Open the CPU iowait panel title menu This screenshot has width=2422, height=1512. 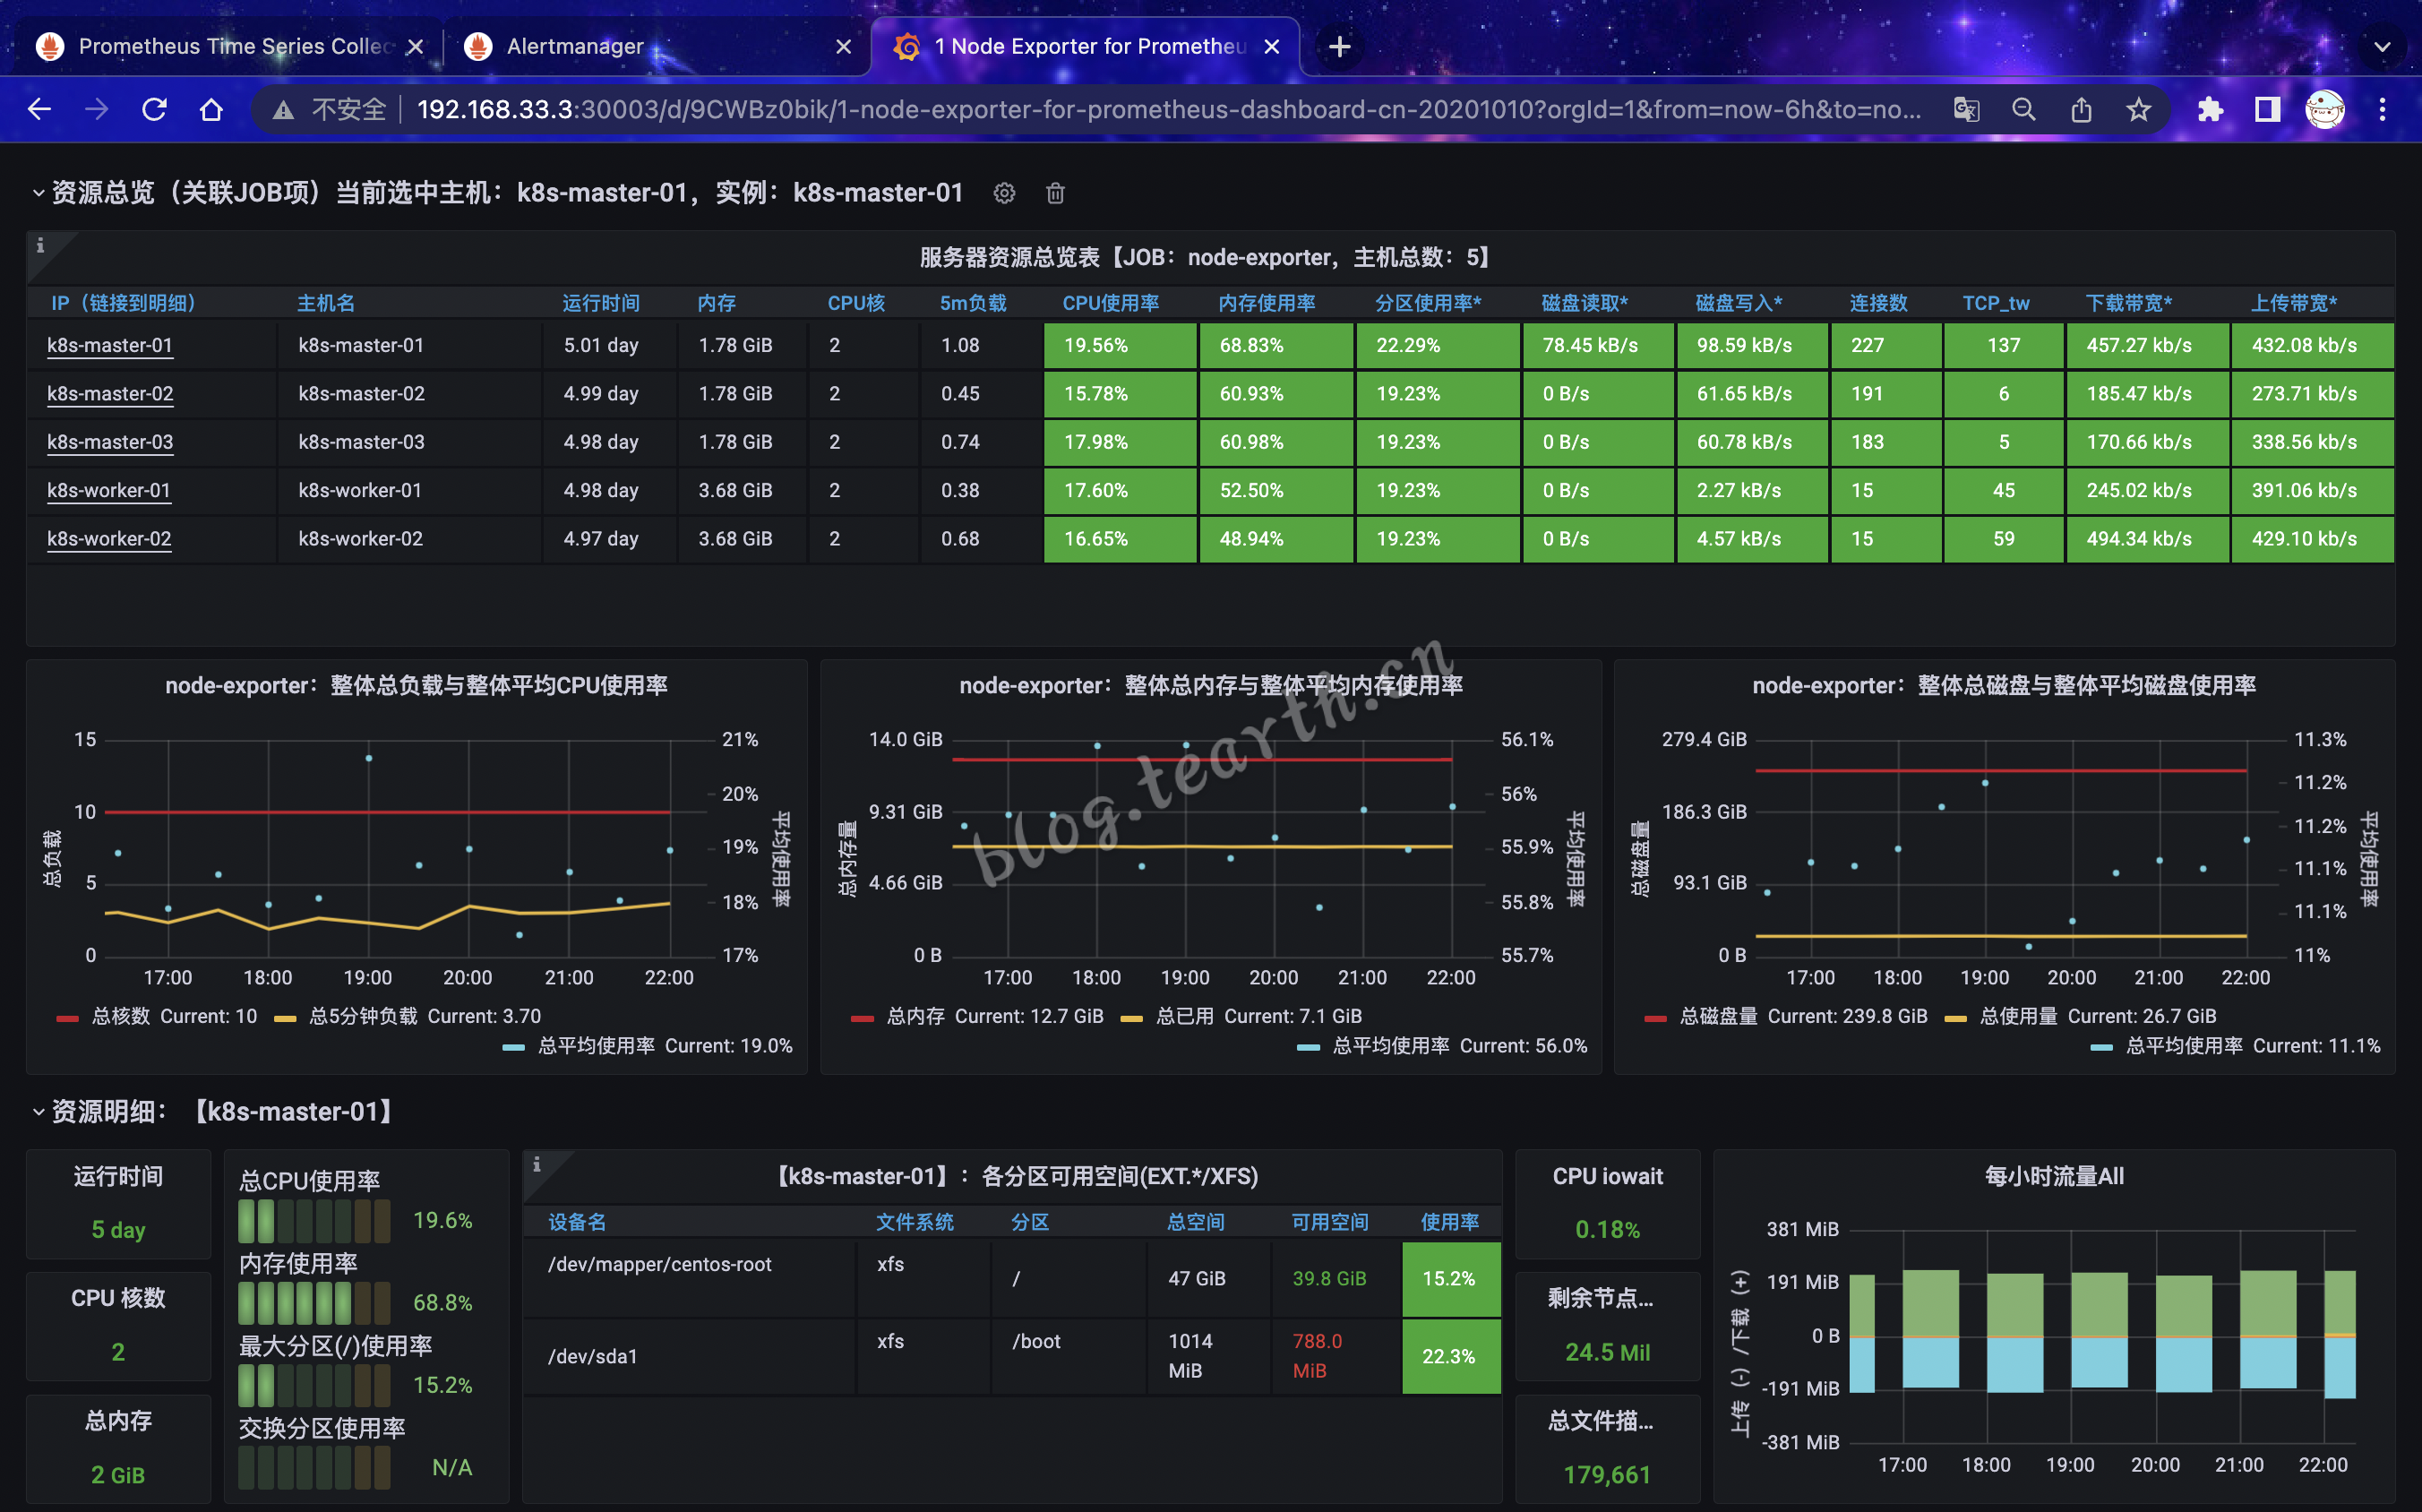pyautogui.click(x=1607, y=1177)
